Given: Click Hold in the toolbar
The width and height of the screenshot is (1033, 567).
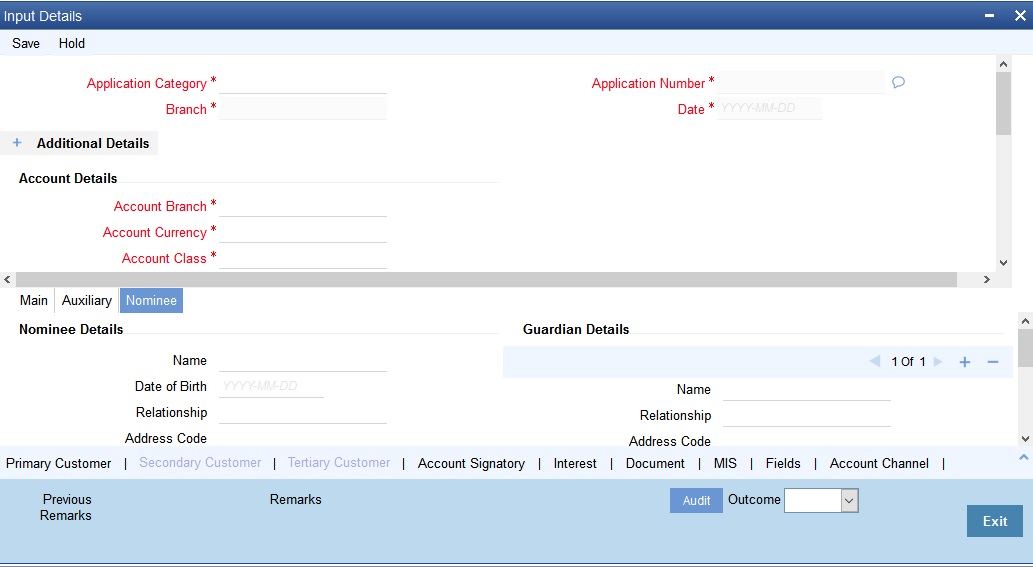Looking at the screenshot, I should [72, 43].
